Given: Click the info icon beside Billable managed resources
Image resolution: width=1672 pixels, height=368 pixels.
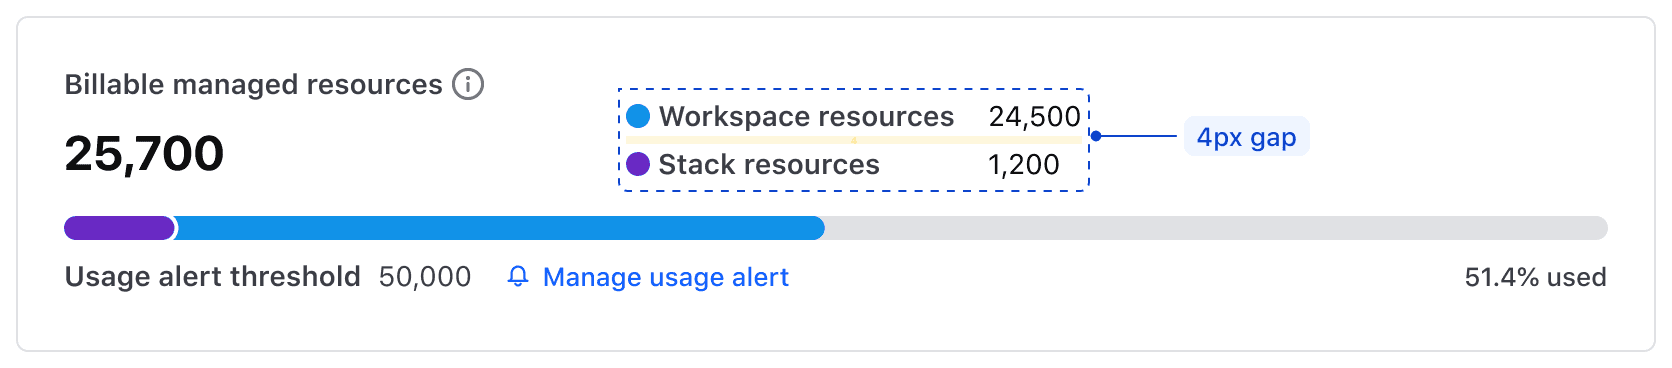Looking at the screenshot, I should (468, 84).
